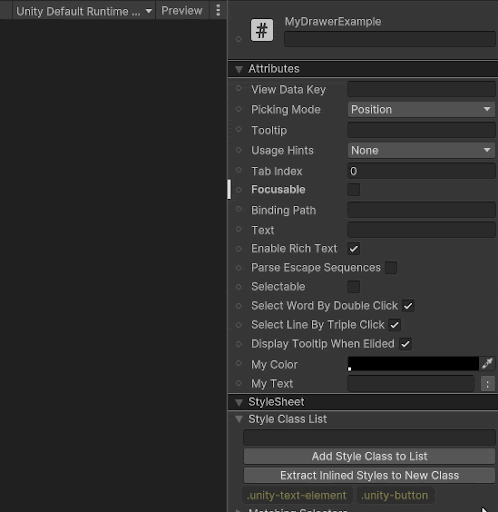
Task: Click the View Data Key input field
Action: coord(421,89)
